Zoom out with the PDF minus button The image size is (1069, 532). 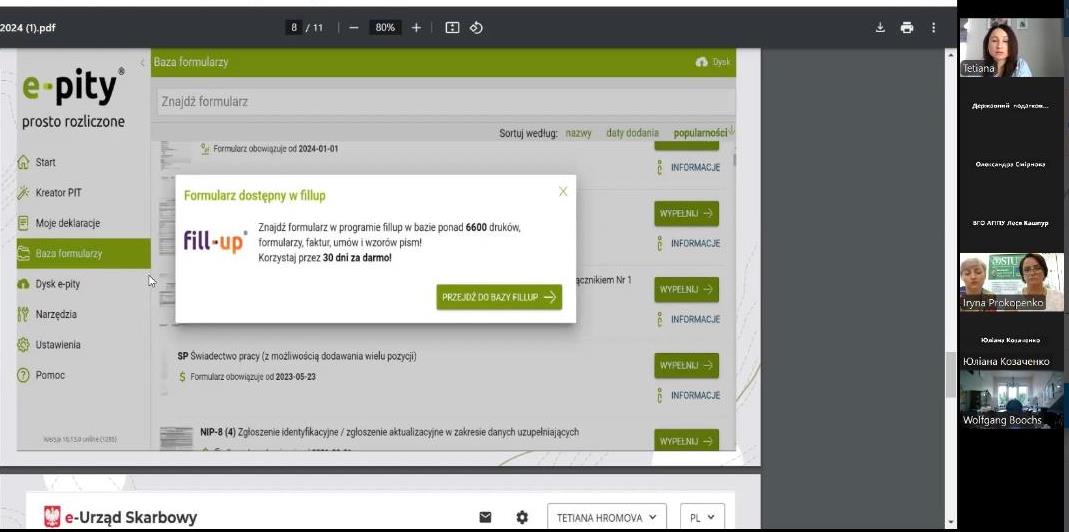click(x=353, y=28)
